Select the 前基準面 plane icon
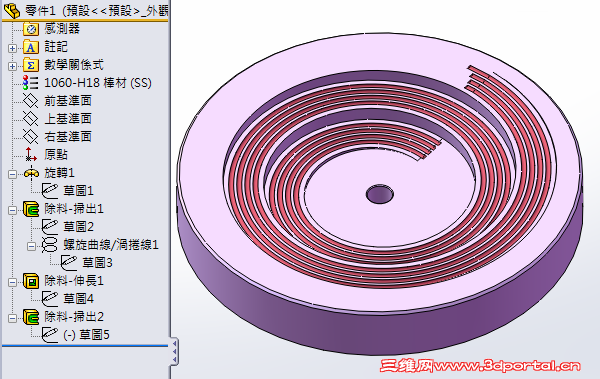 point(31,101)
